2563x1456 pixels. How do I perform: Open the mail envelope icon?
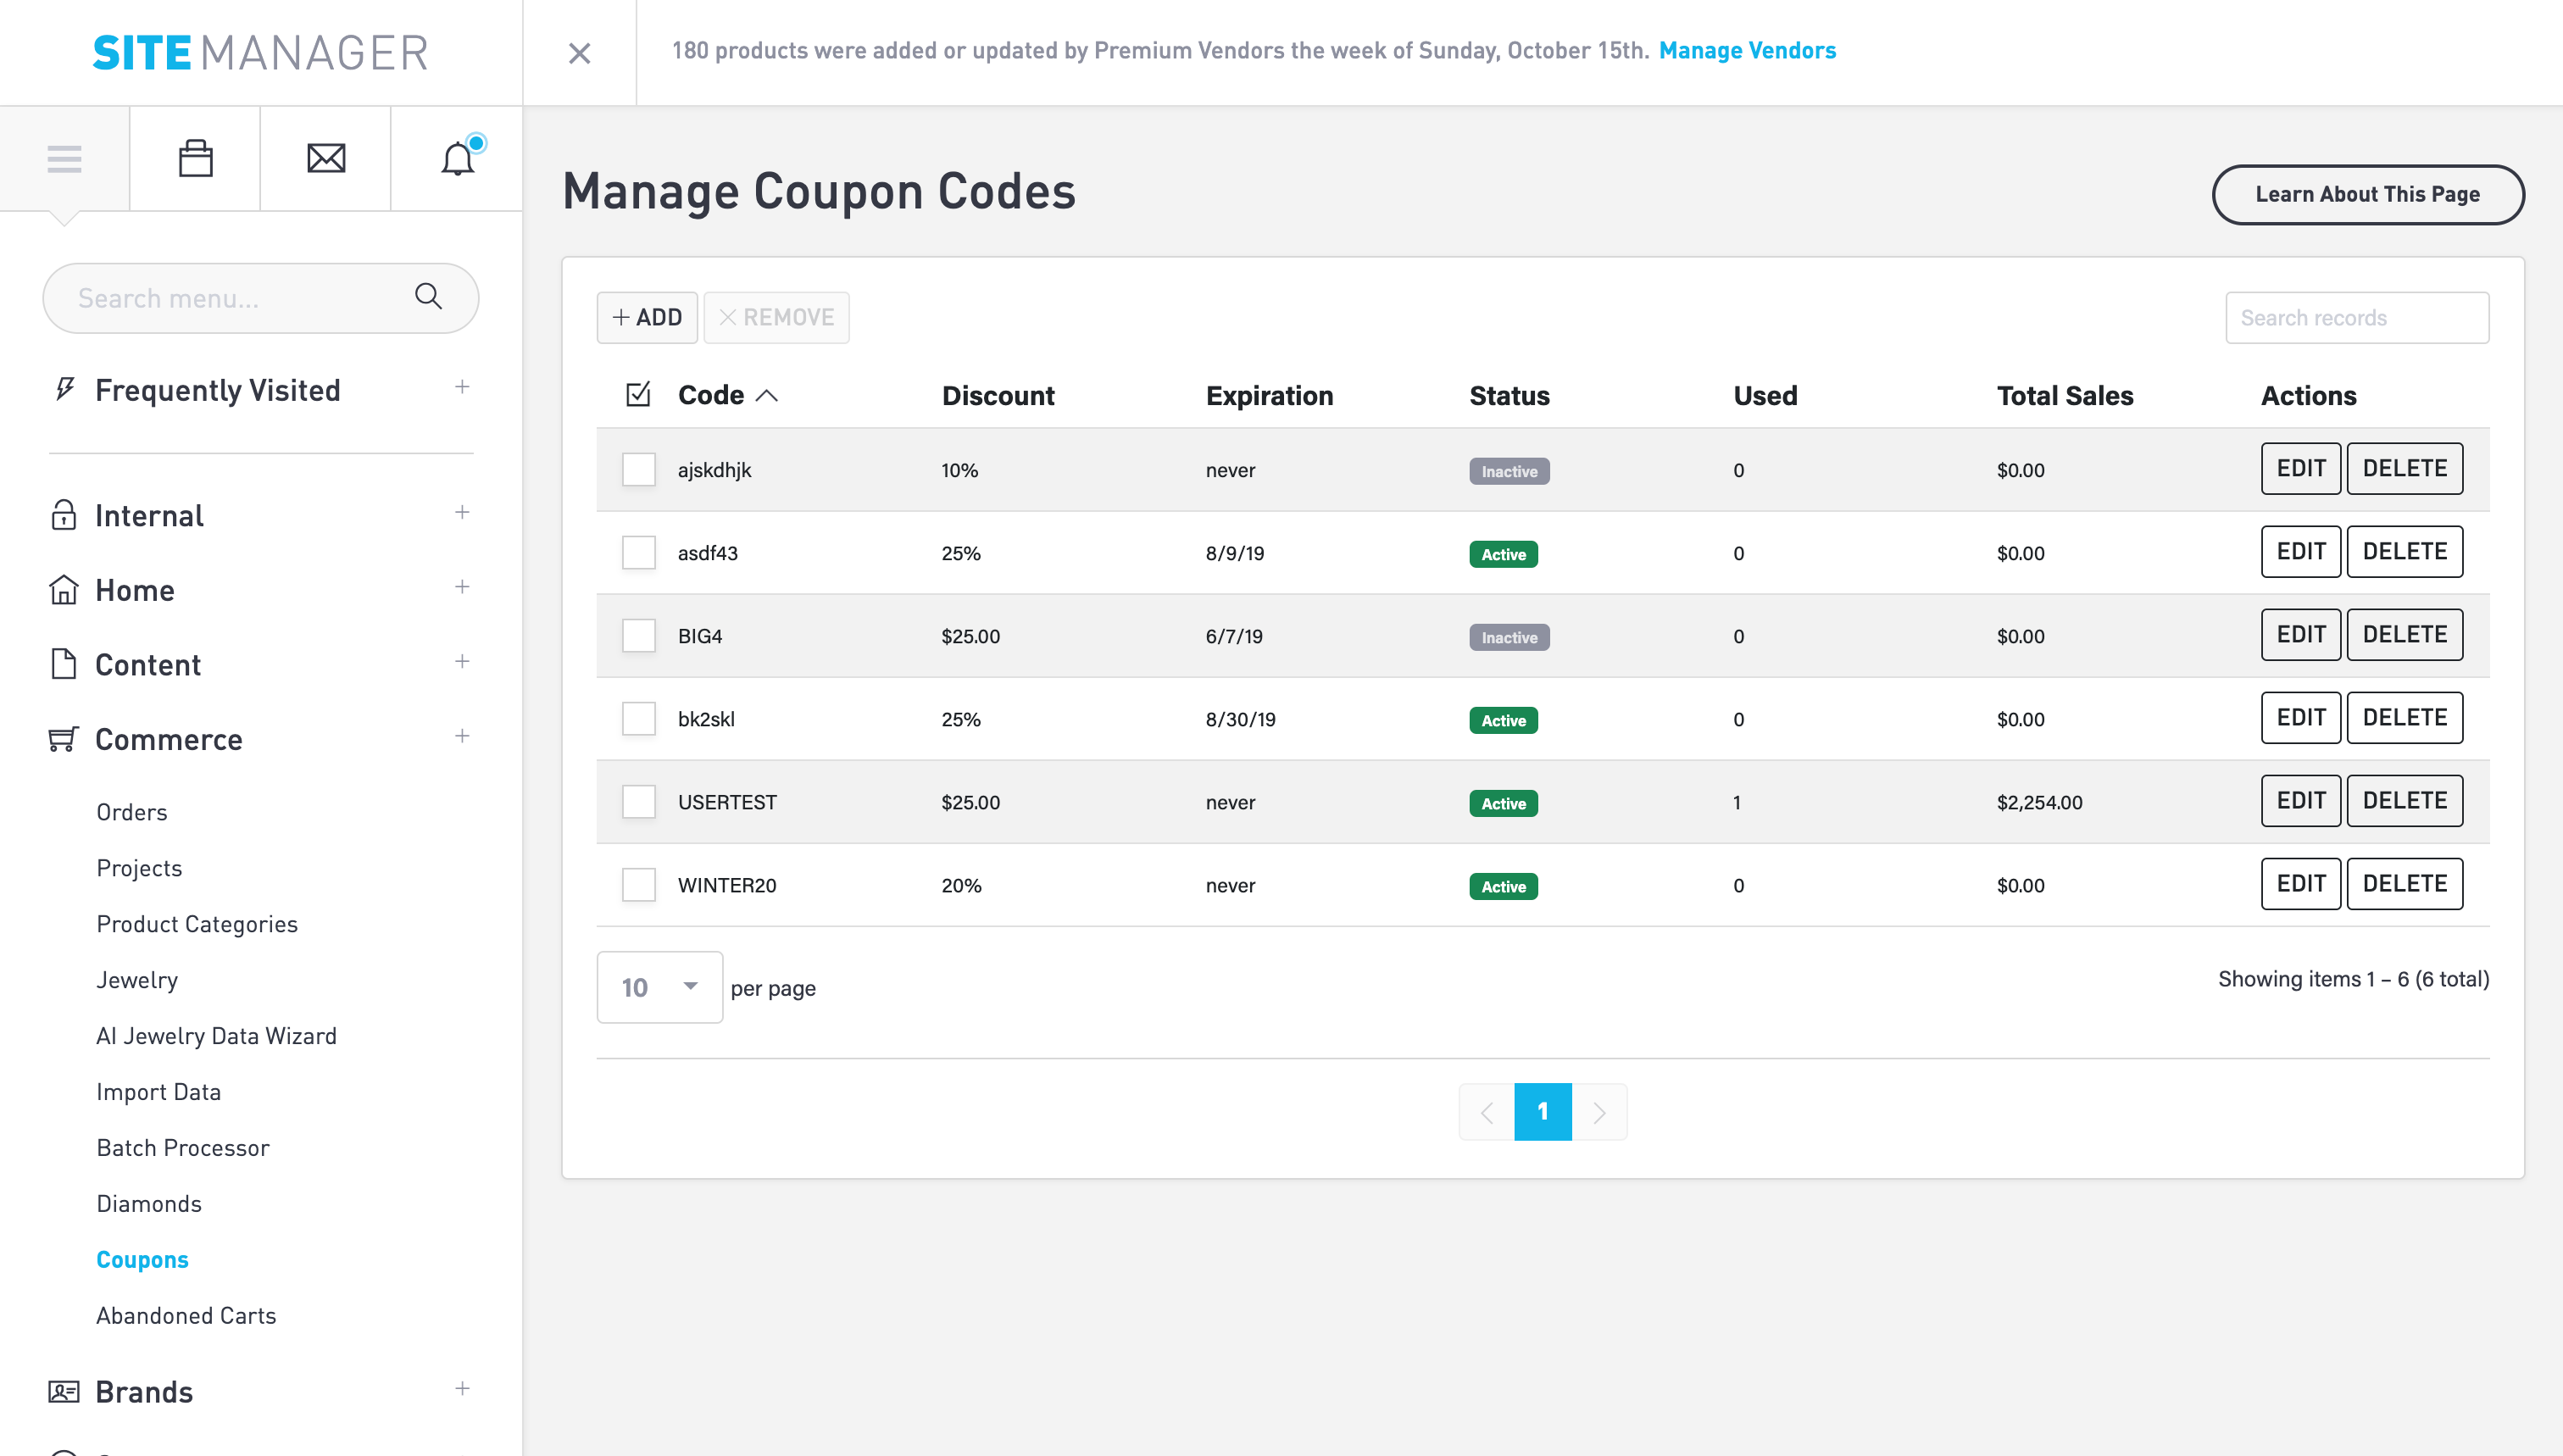click(326, 158)
